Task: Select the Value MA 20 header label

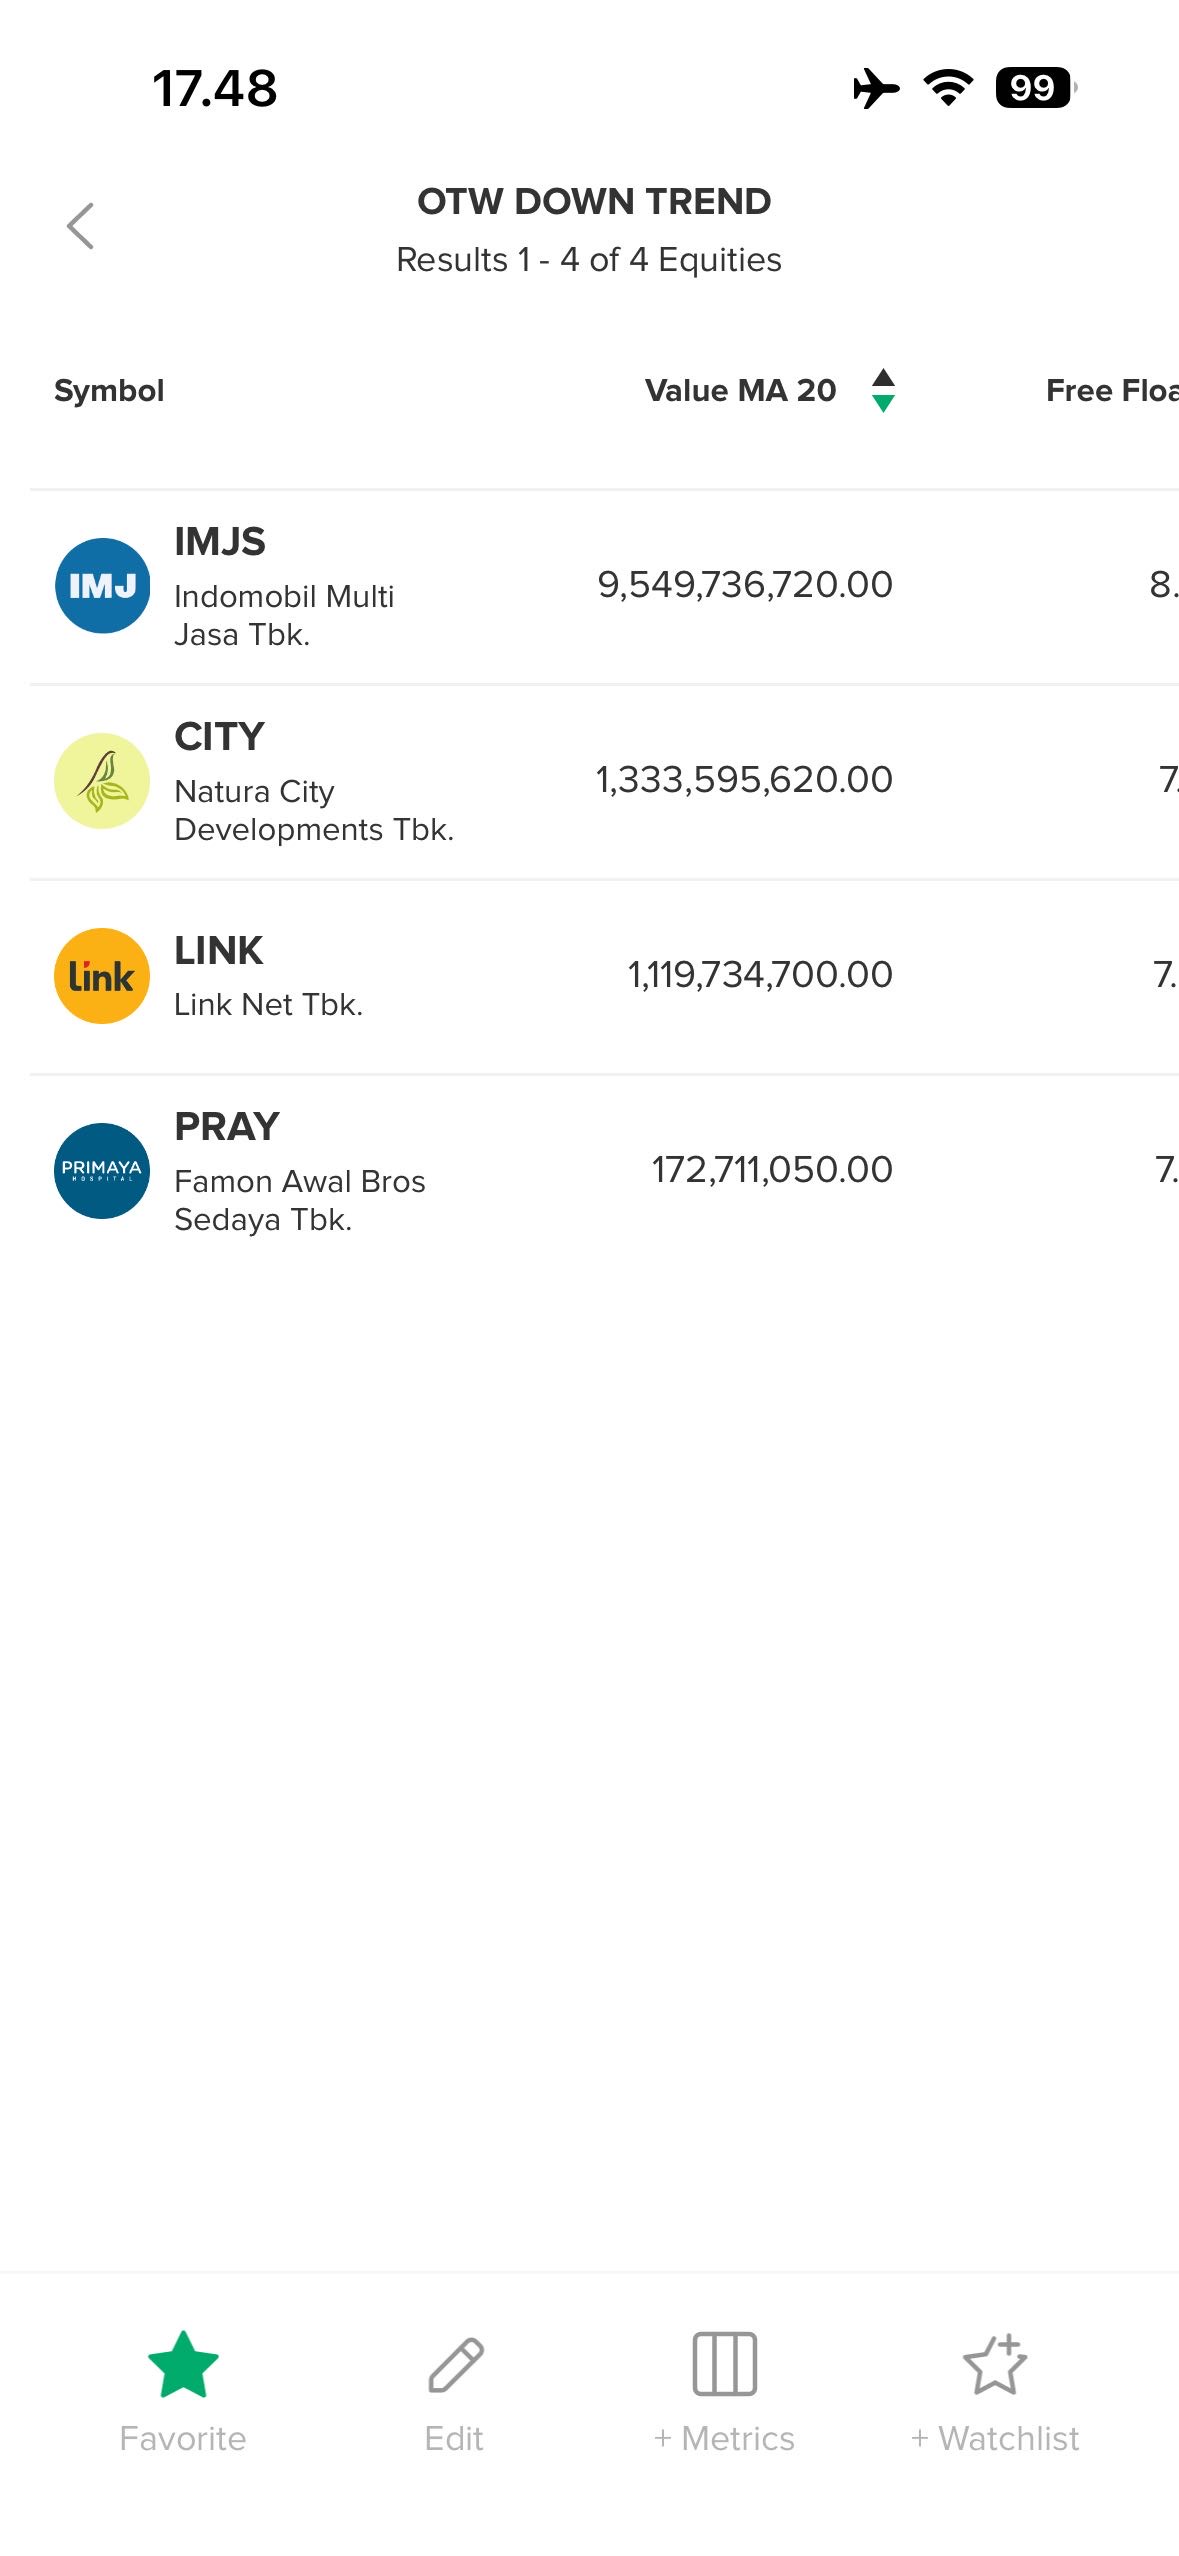Action: tap(740, 391)
